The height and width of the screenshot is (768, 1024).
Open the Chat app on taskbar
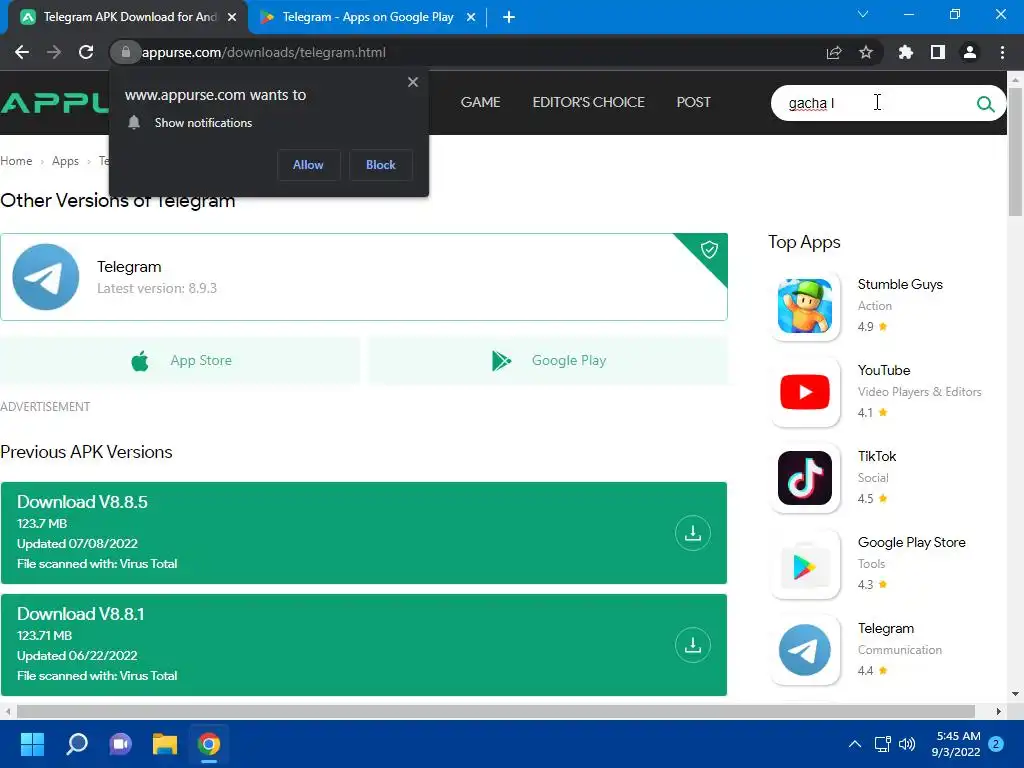(121, 744)
